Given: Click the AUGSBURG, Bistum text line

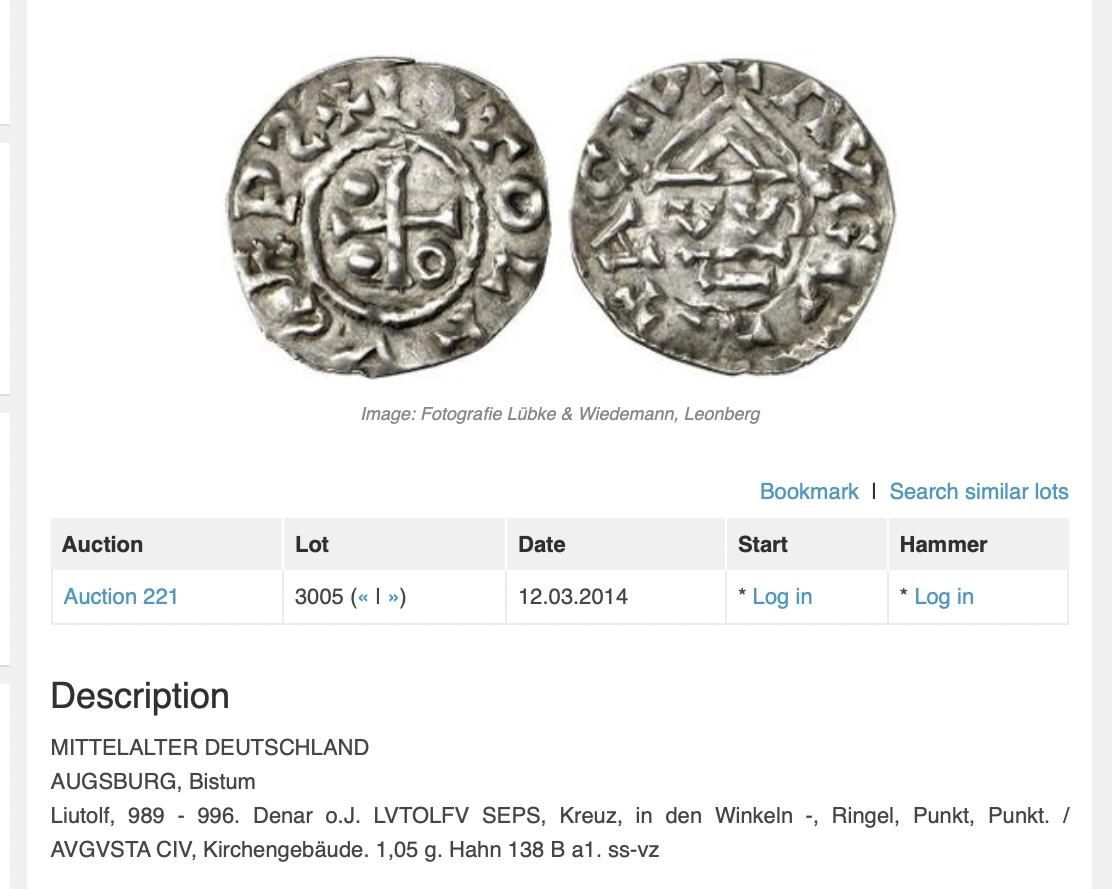Looking at the screenshot, I should click(x=152, y=781).
